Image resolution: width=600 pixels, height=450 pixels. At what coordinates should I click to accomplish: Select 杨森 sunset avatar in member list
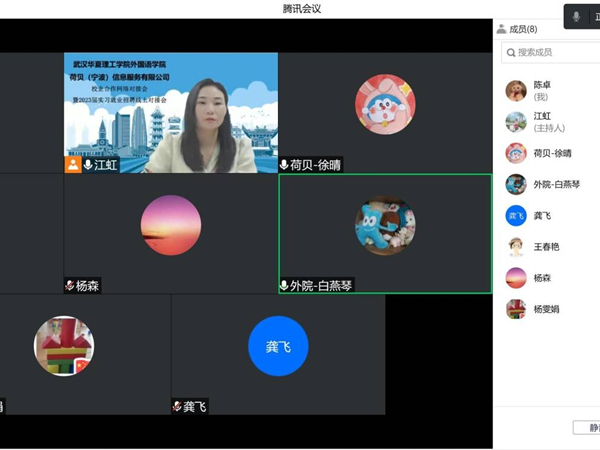516,278
